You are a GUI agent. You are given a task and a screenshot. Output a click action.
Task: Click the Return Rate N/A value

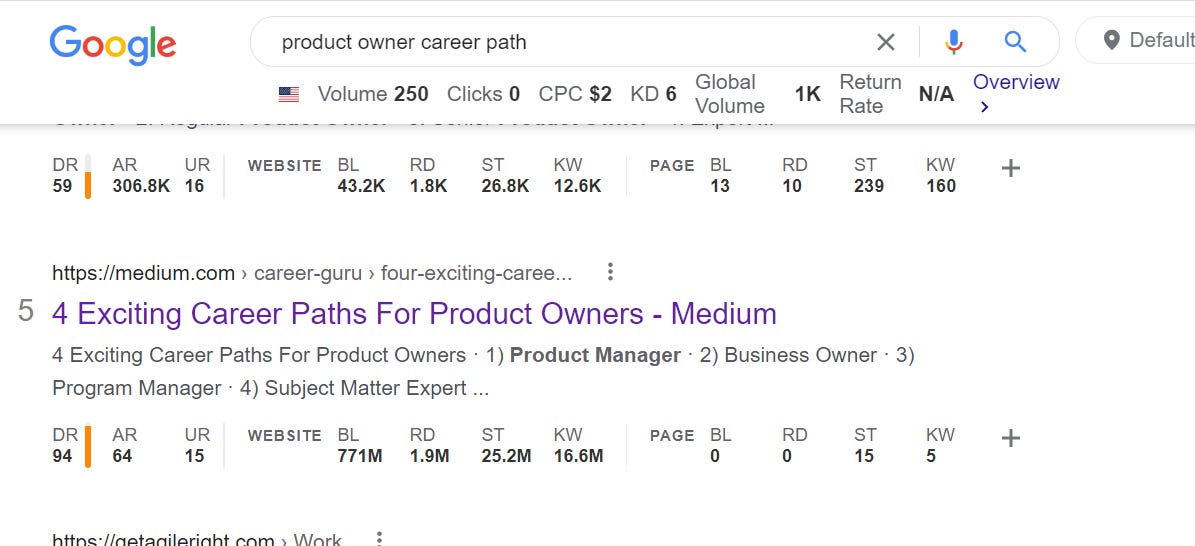point(936,95)
